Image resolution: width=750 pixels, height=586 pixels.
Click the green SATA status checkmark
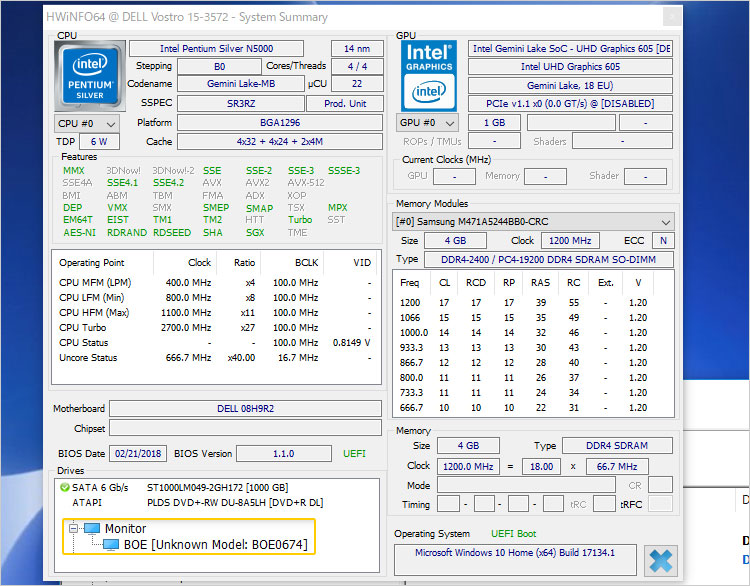tap(64, 488)
